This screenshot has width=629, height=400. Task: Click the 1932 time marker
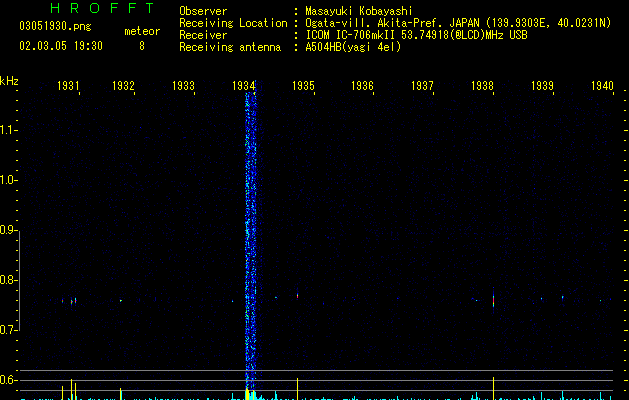point(123,85)
